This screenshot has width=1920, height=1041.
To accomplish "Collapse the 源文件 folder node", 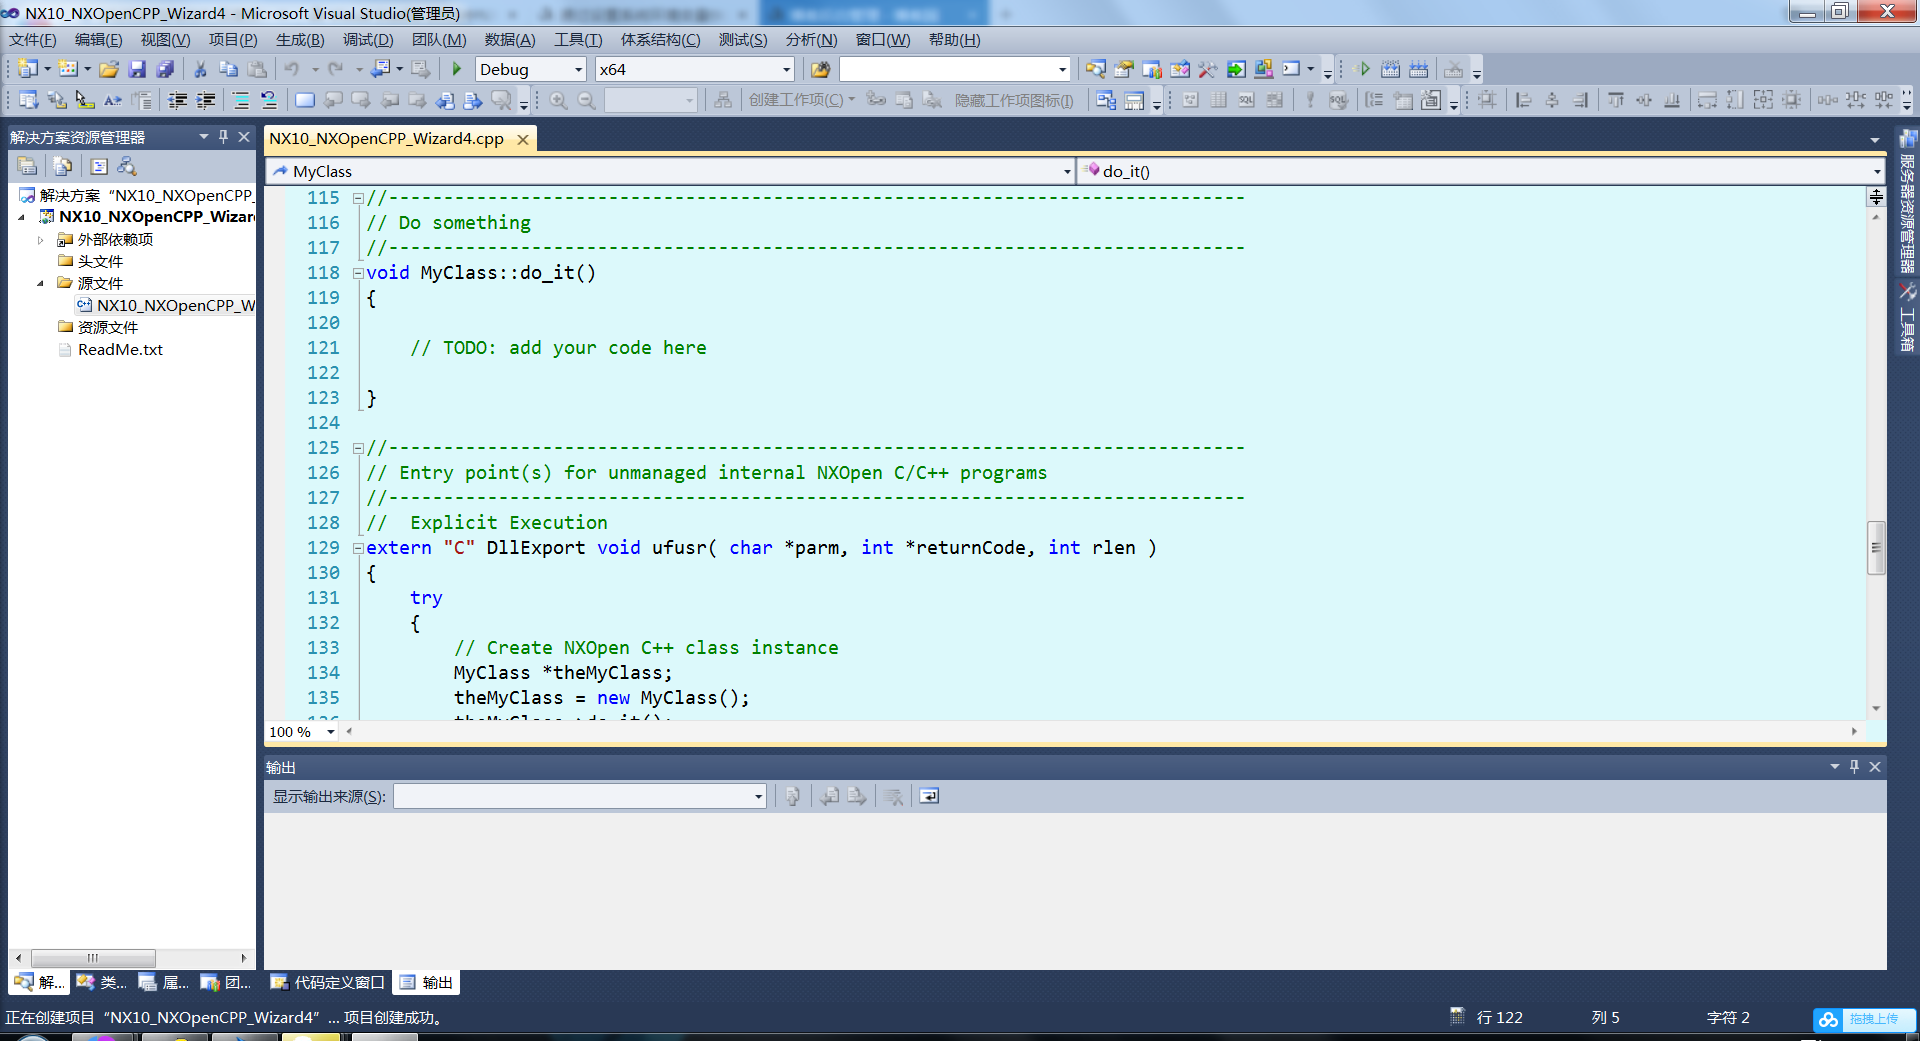I will click(41, 284).
